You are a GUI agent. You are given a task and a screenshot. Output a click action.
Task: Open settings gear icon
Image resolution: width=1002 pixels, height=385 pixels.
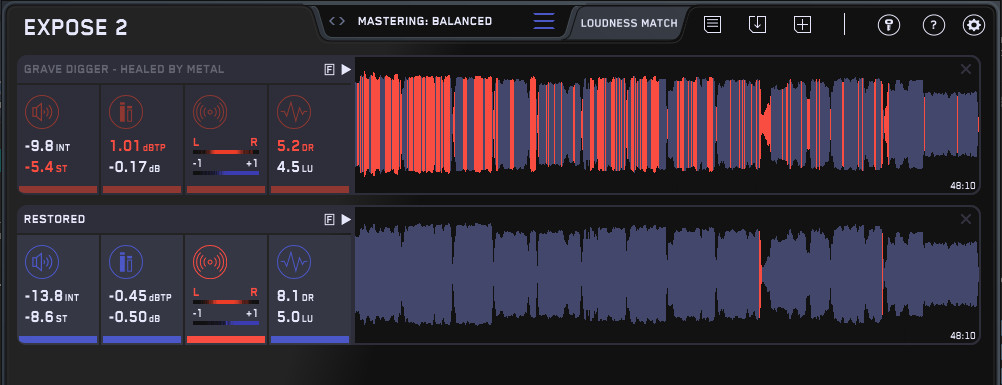pyautogui.click(x=974, y=26)
